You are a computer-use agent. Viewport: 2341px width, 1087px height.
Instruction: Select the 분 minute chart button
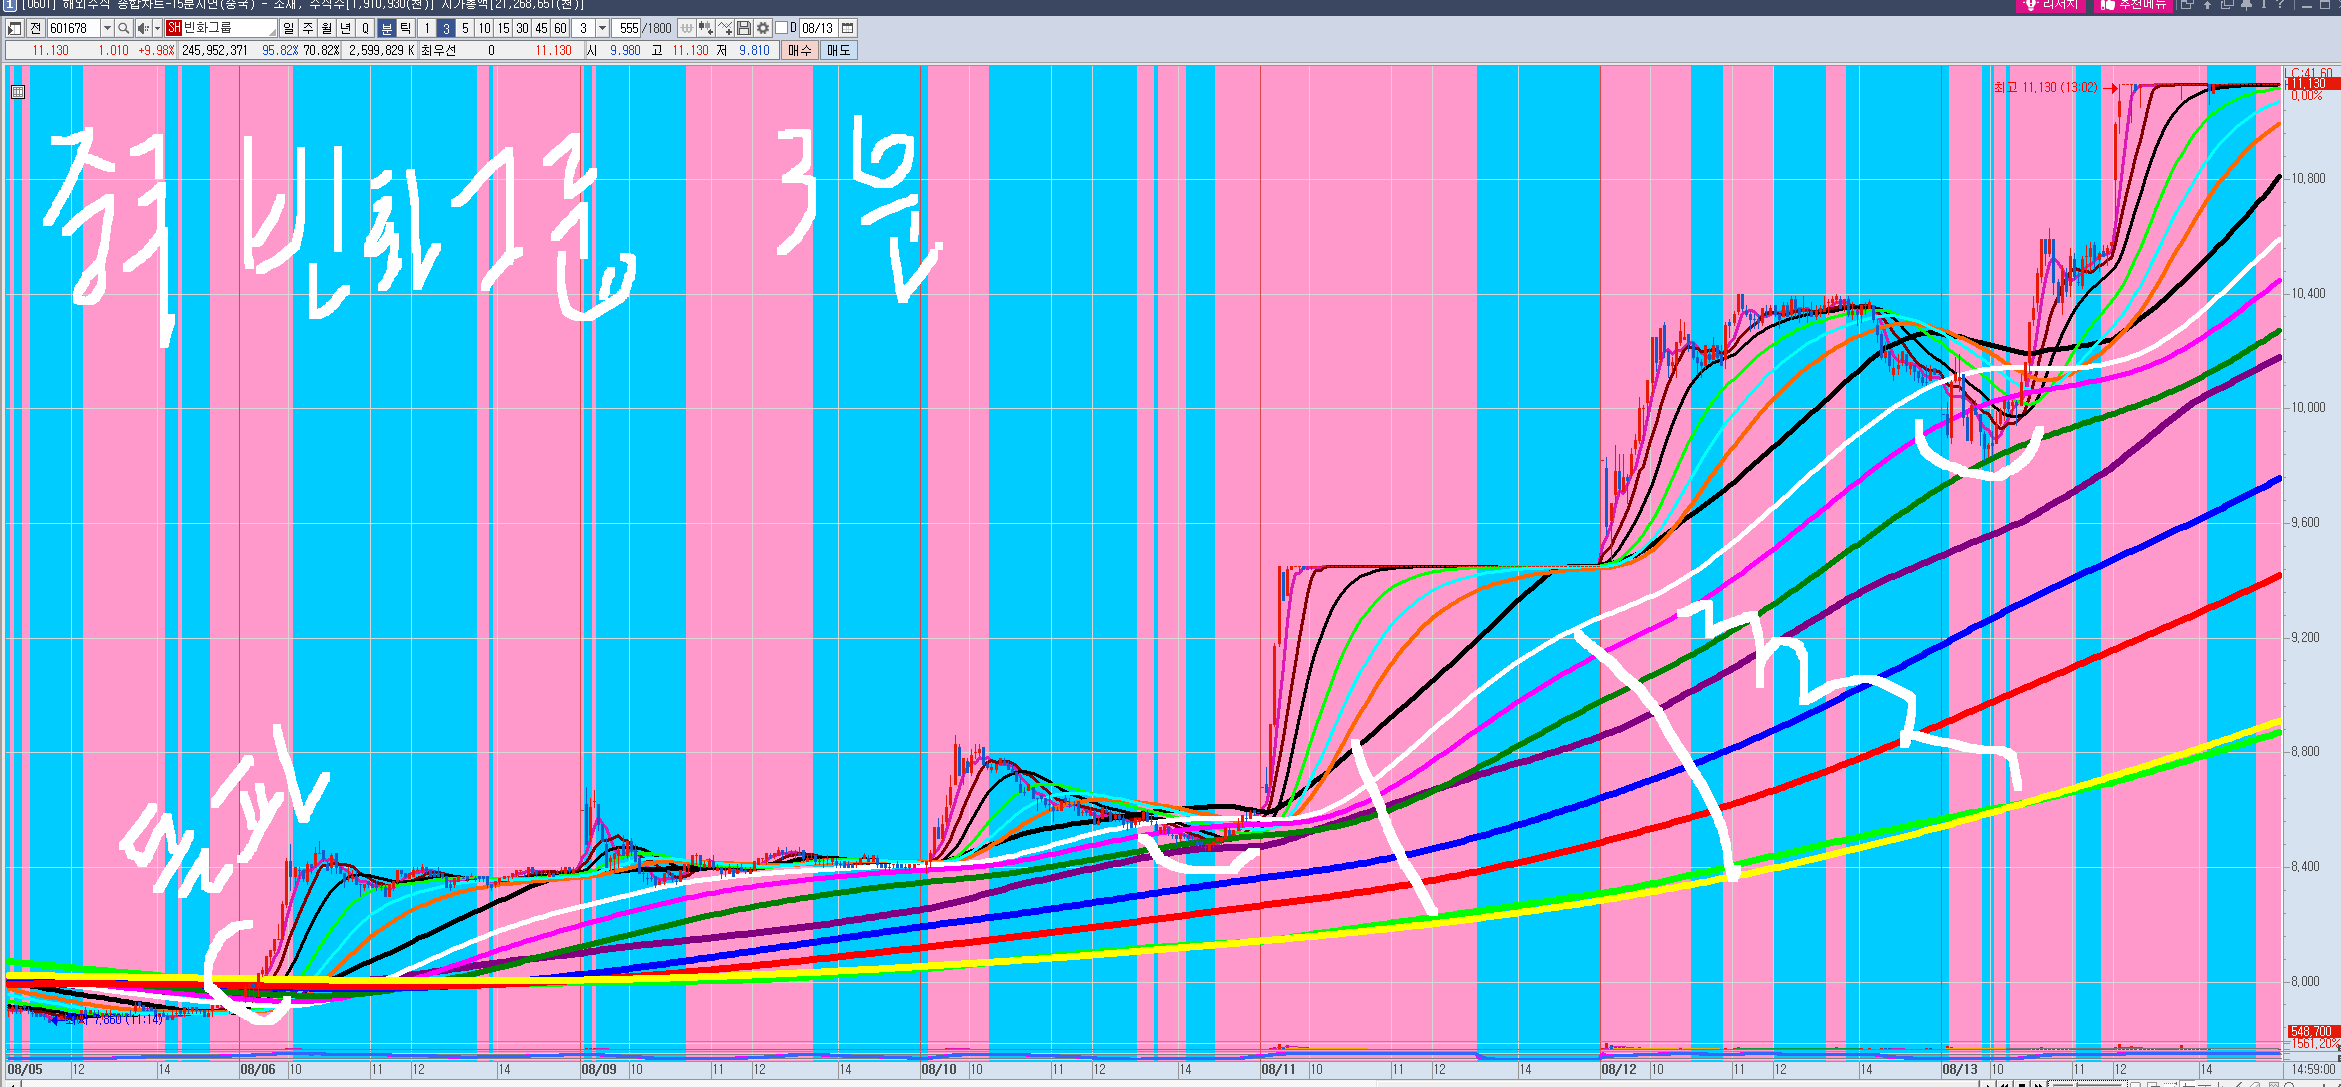[387, 28]
